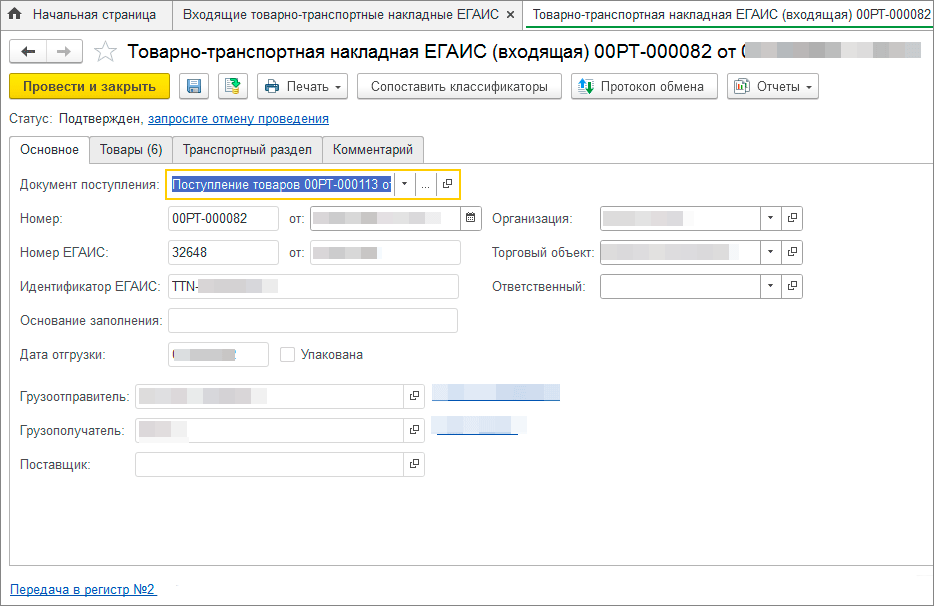Switch to the Комментарий tab
This screenshot has height=606, width=934.
[x=373, y=150]
